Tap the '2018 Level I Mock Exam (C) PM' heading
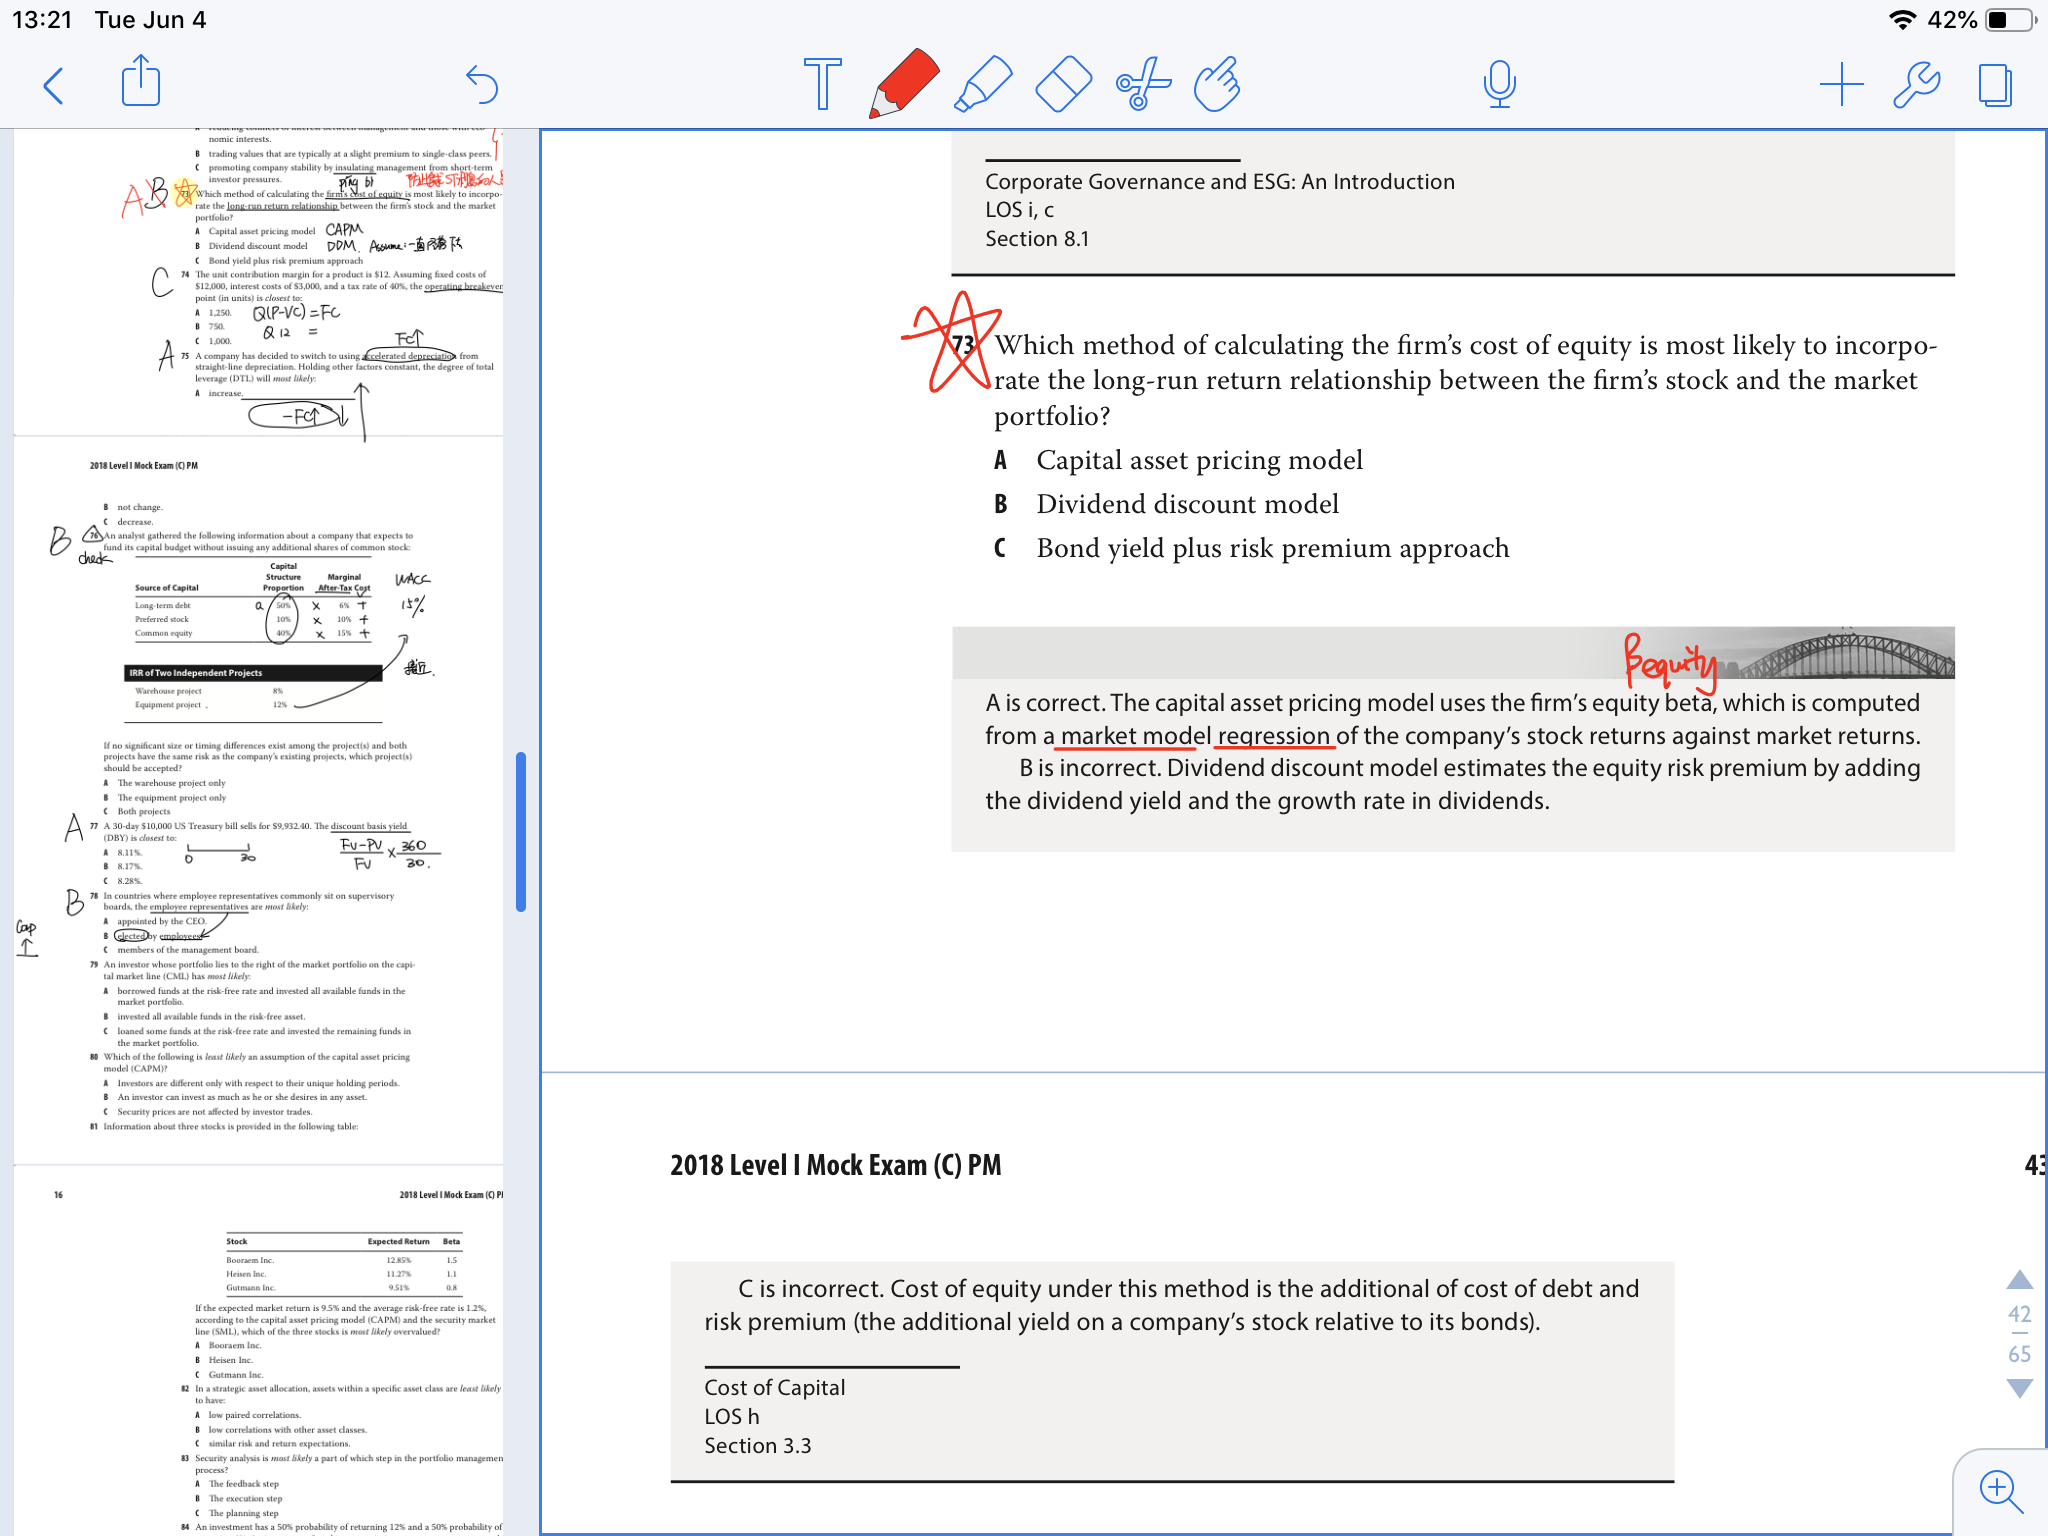Viewport: 2048px width, 1536px height. click(x=835, y=1166)
